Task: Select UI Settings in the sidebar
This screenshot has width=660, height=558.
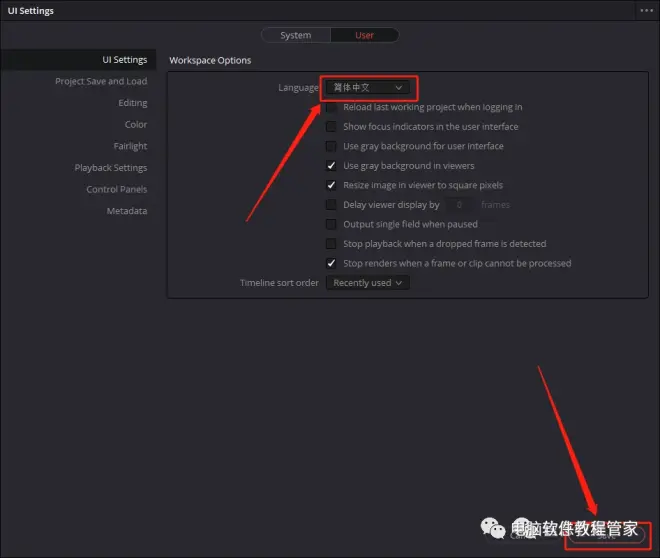Action: pos(78,60)
